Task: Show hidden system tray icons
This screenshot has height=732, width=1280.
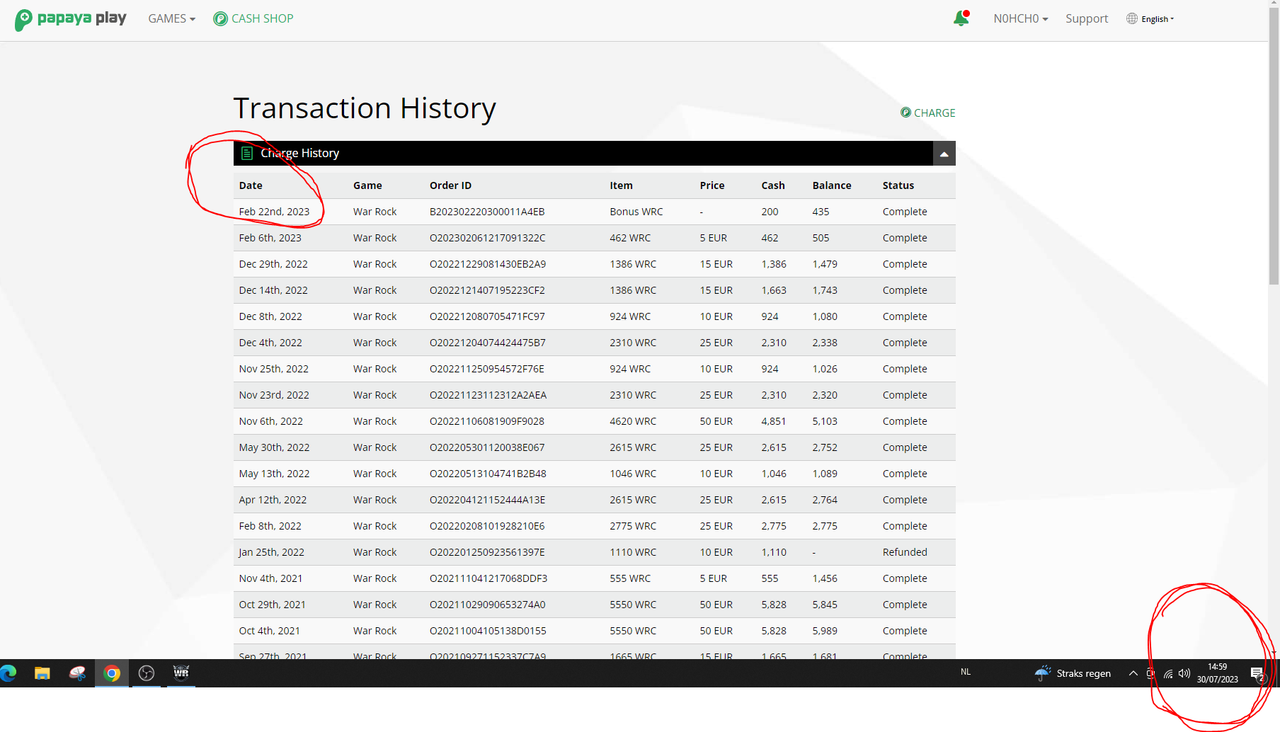Action: pyautogui.click(x=1133, y=674)
